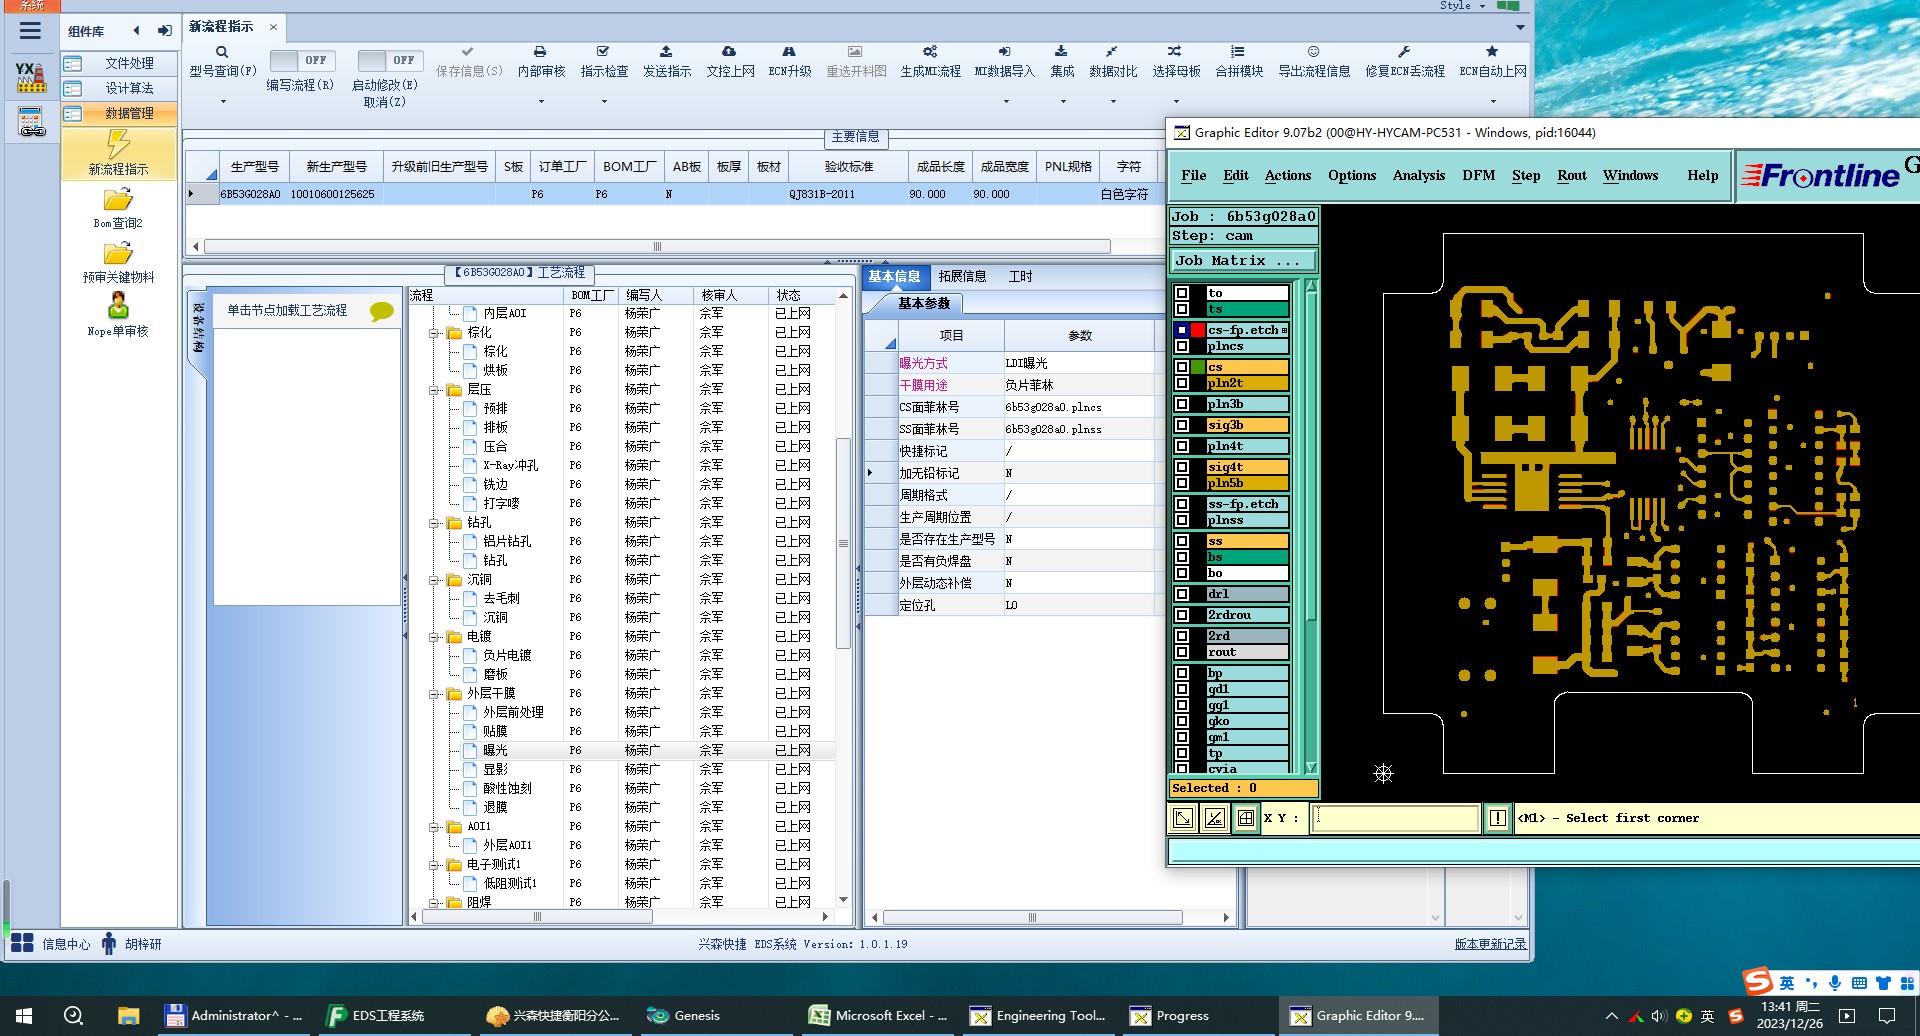Open Bom查询2 folder icon
1920x1036 pixels.
coord(118,200)
